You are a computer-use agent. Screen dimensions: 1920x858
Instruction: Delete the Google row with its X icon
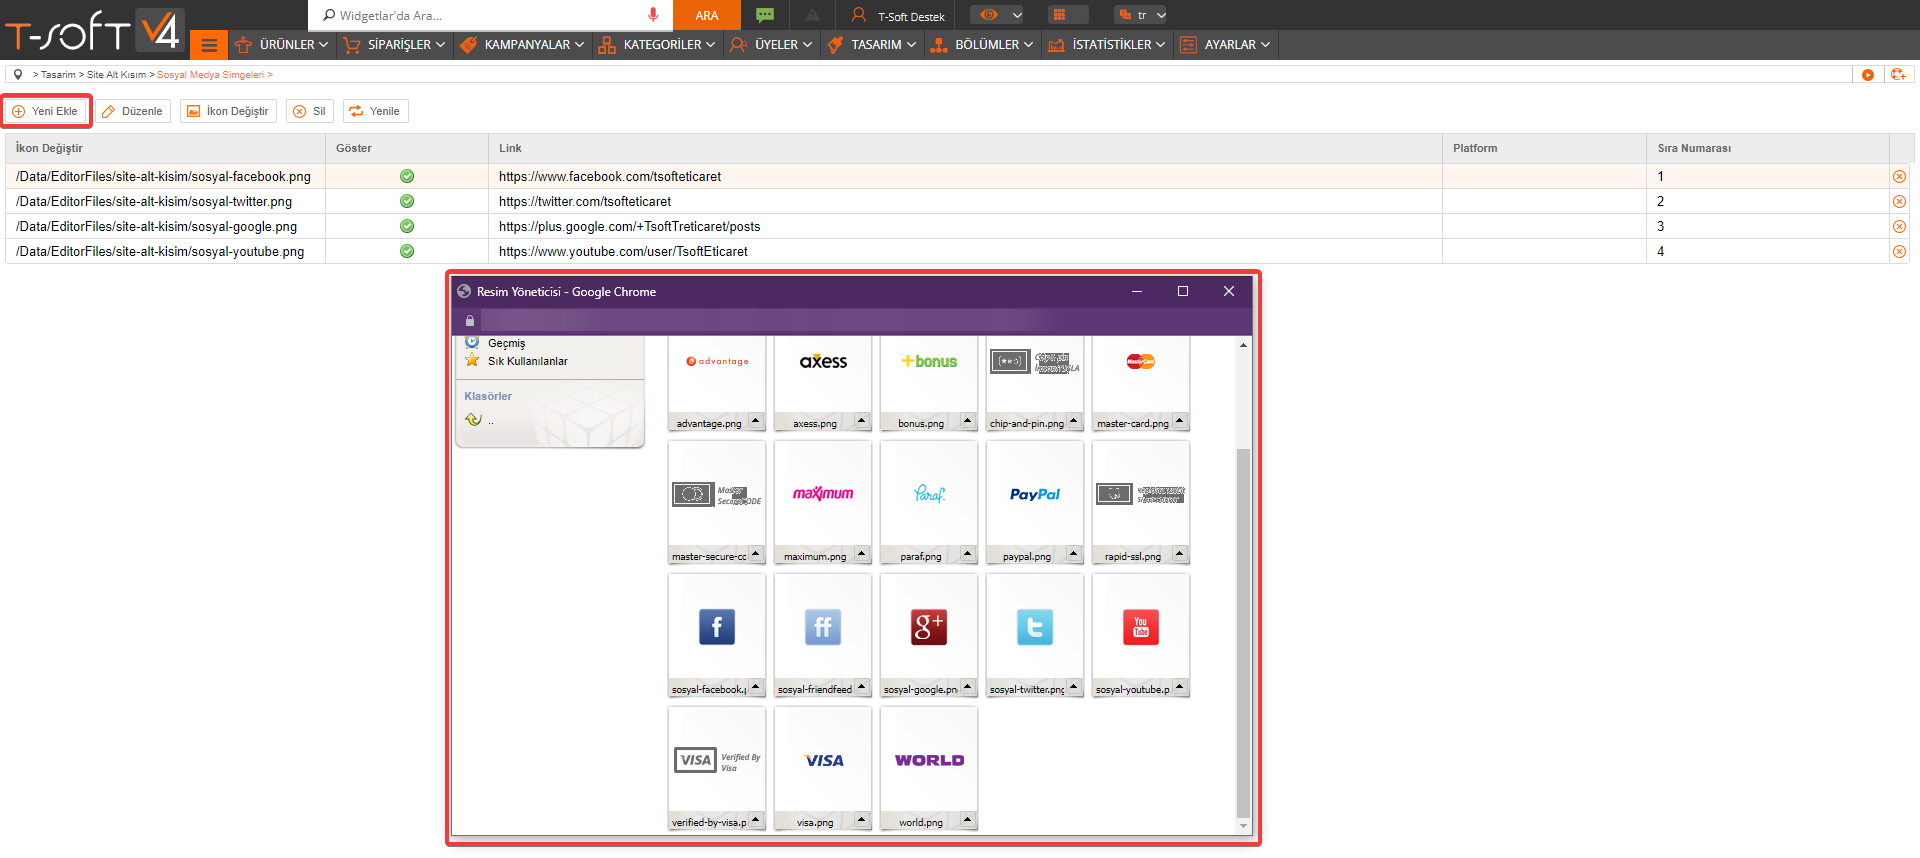1899,227
